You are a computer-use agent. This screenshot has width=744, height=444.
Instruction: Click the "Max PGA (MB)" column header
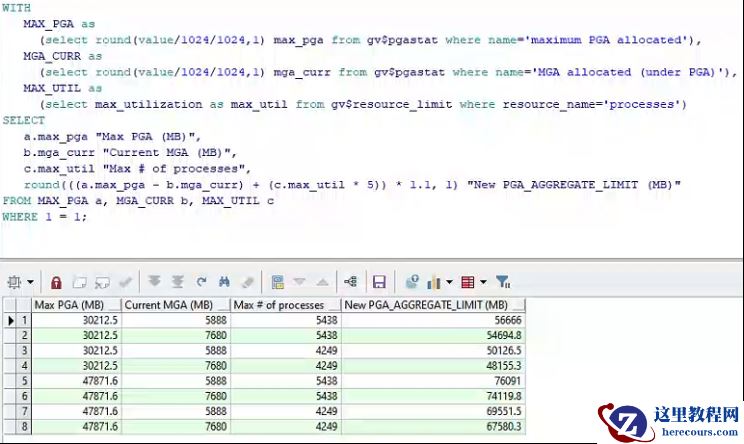click(x=76, y=305)
